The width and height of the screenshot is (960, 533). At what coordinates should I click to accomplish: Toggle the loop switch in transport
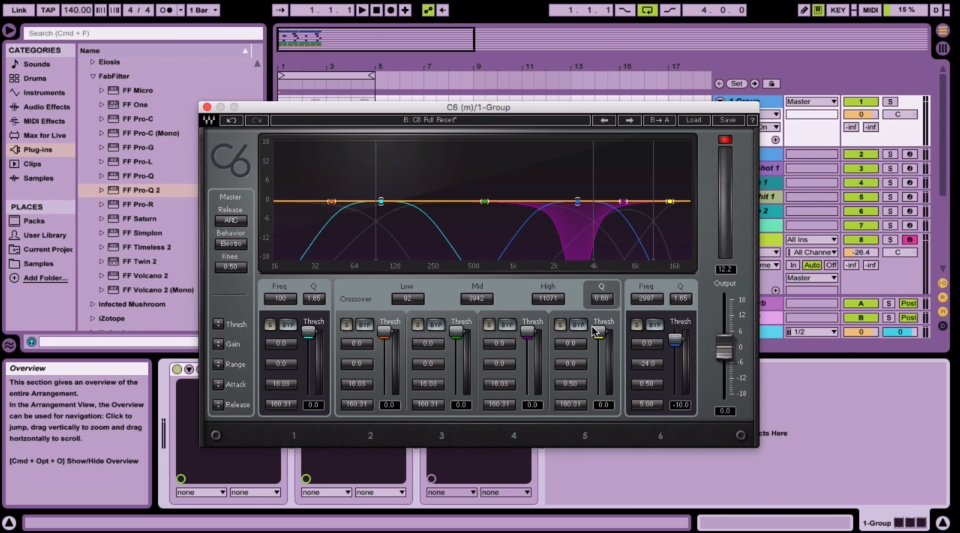tap(647, 10)
